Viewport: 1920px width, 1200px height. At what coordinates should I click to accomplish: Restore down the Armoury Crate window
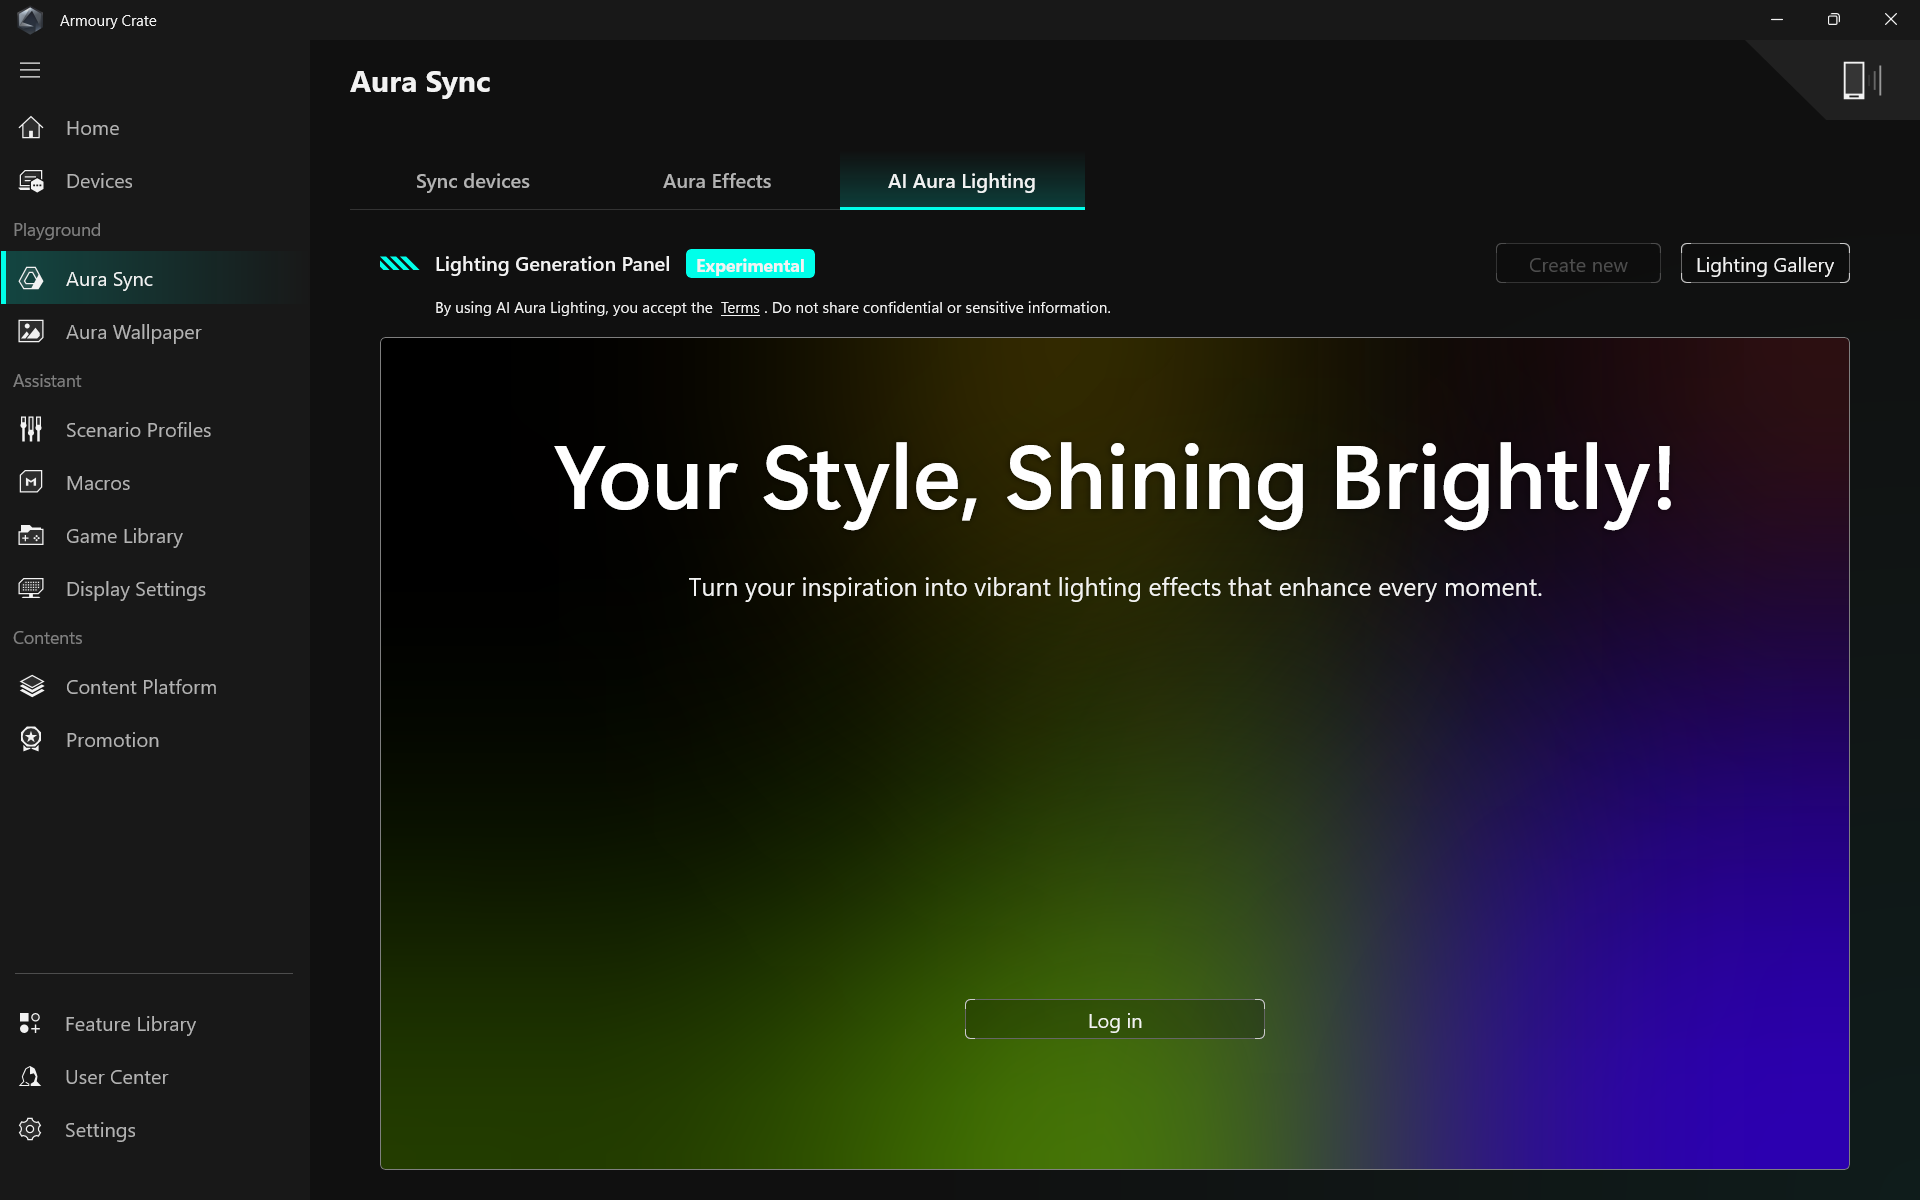click(x=1834, y=20)
